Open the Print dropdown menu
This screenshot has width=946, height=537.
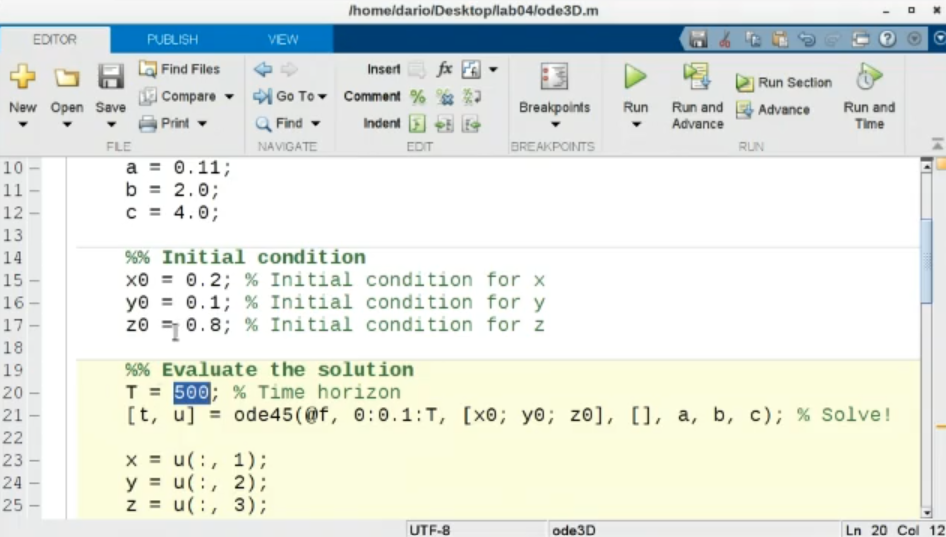(202, 124)
